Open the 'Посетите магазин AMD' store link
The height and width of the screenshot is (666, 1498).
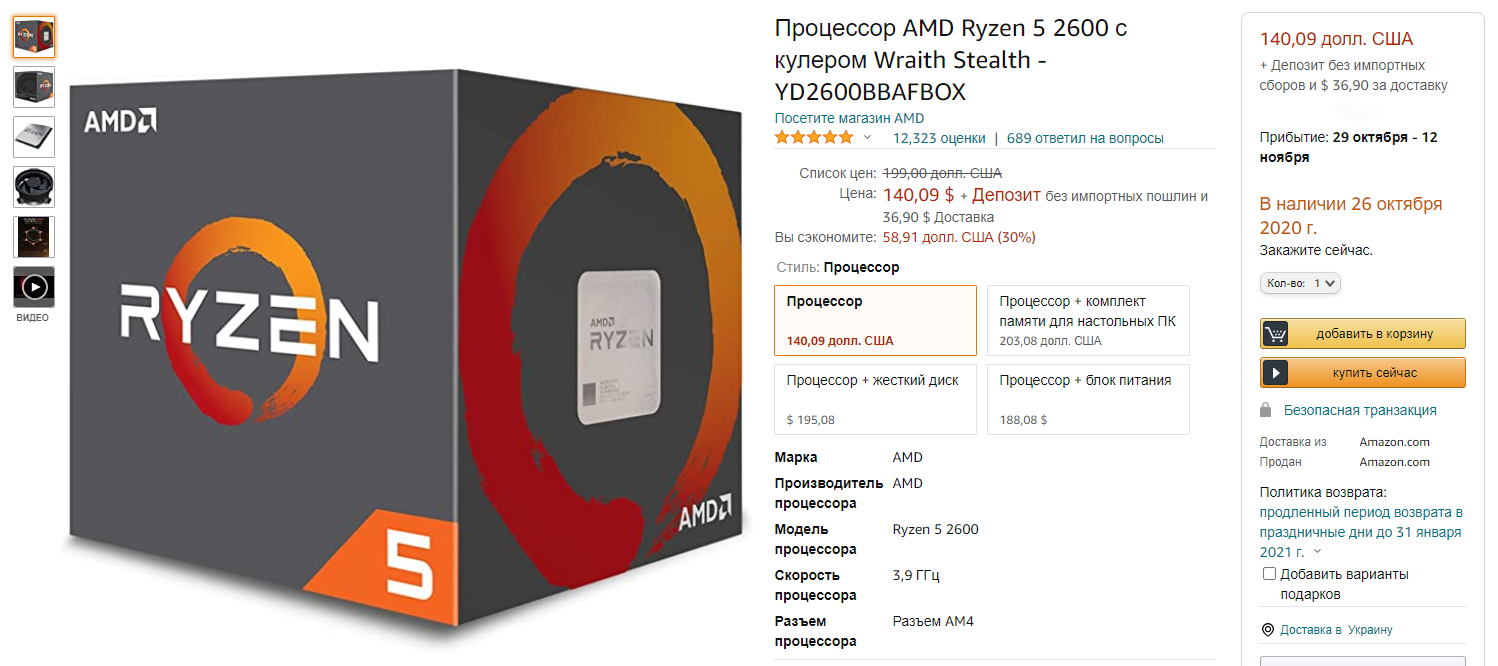pos(849,118)
